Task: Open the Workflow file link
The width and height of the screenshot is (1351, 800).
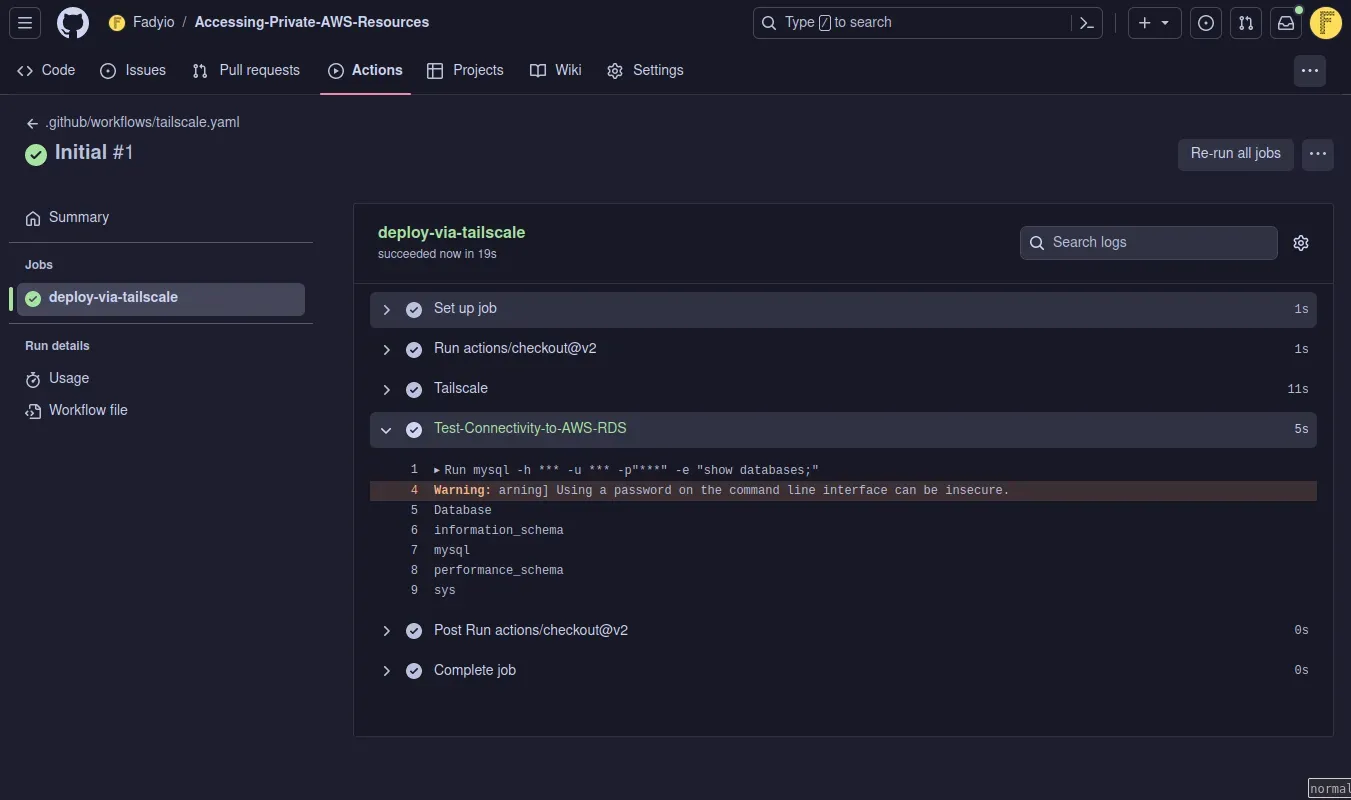Action: [88, 411]
